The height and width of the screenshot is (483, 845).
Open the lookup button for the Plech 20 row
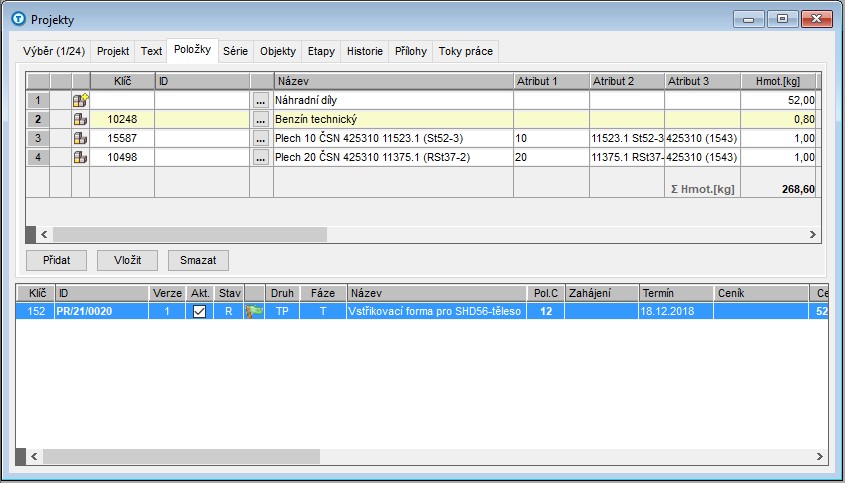[x=261, y=157]
